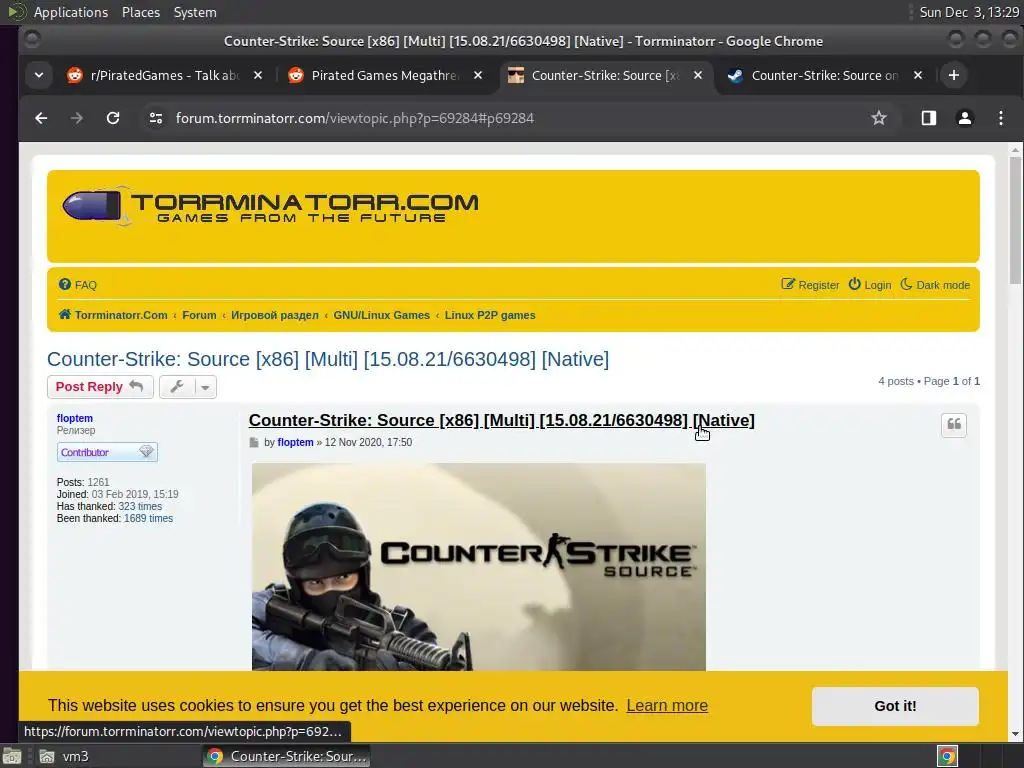This screenshot has width=1024, height=768.
Task: Click the Post Reply button
Action: tap(100, 387)
